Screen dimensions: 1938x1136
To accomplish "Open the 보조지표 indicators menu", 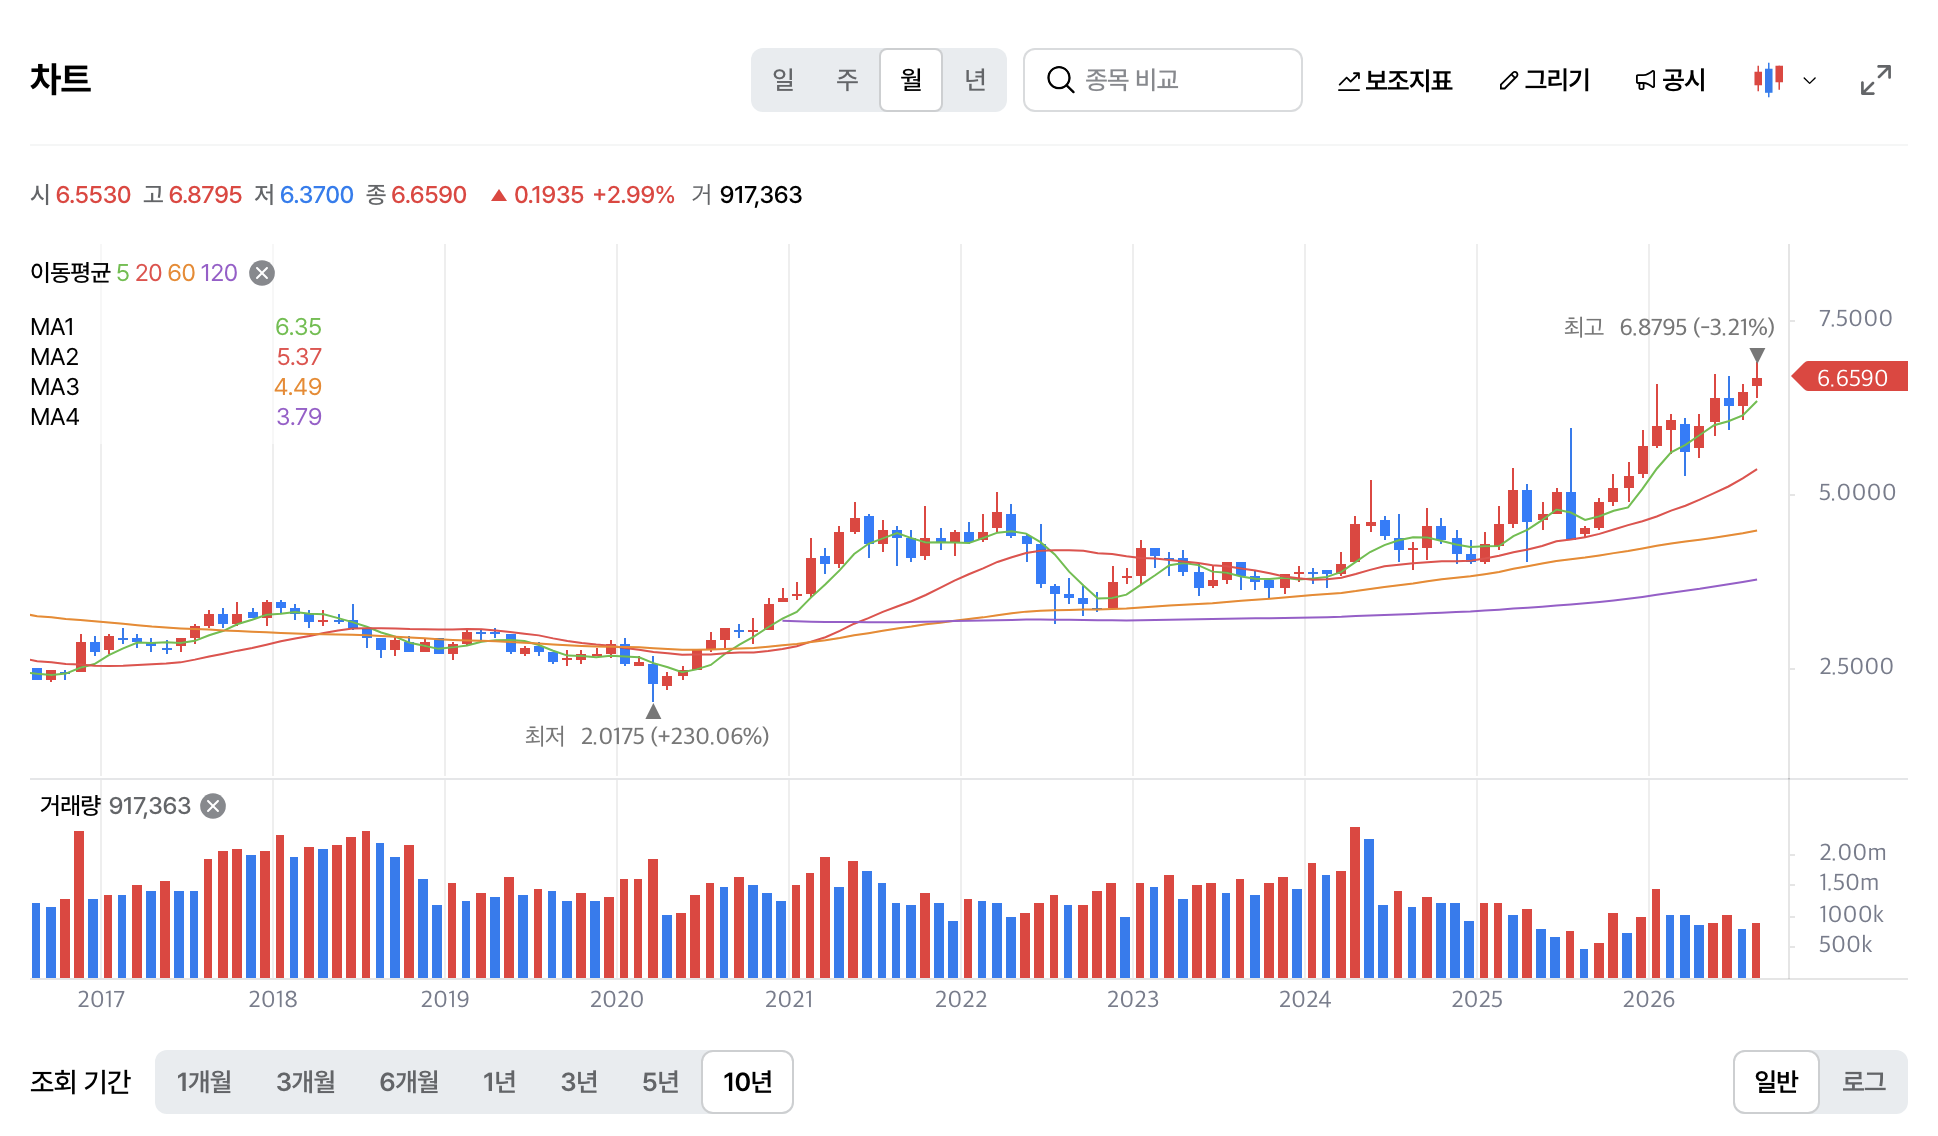I will click(1394, 80).
